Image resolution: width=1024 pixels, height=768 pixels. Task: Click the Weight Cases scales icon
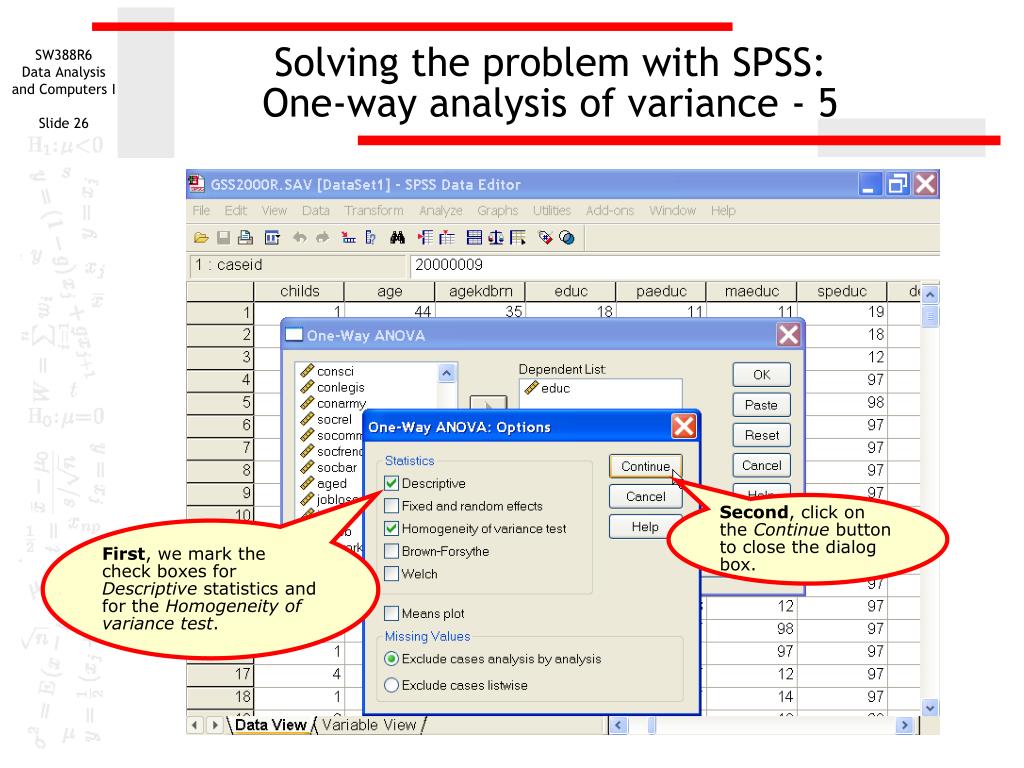[x=496, y=238]
